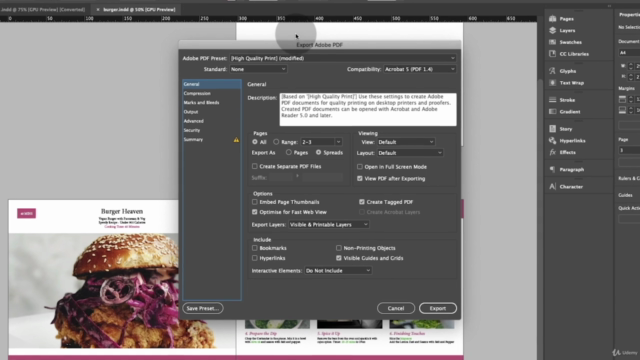Switch to the Security section

click(212, 130)
